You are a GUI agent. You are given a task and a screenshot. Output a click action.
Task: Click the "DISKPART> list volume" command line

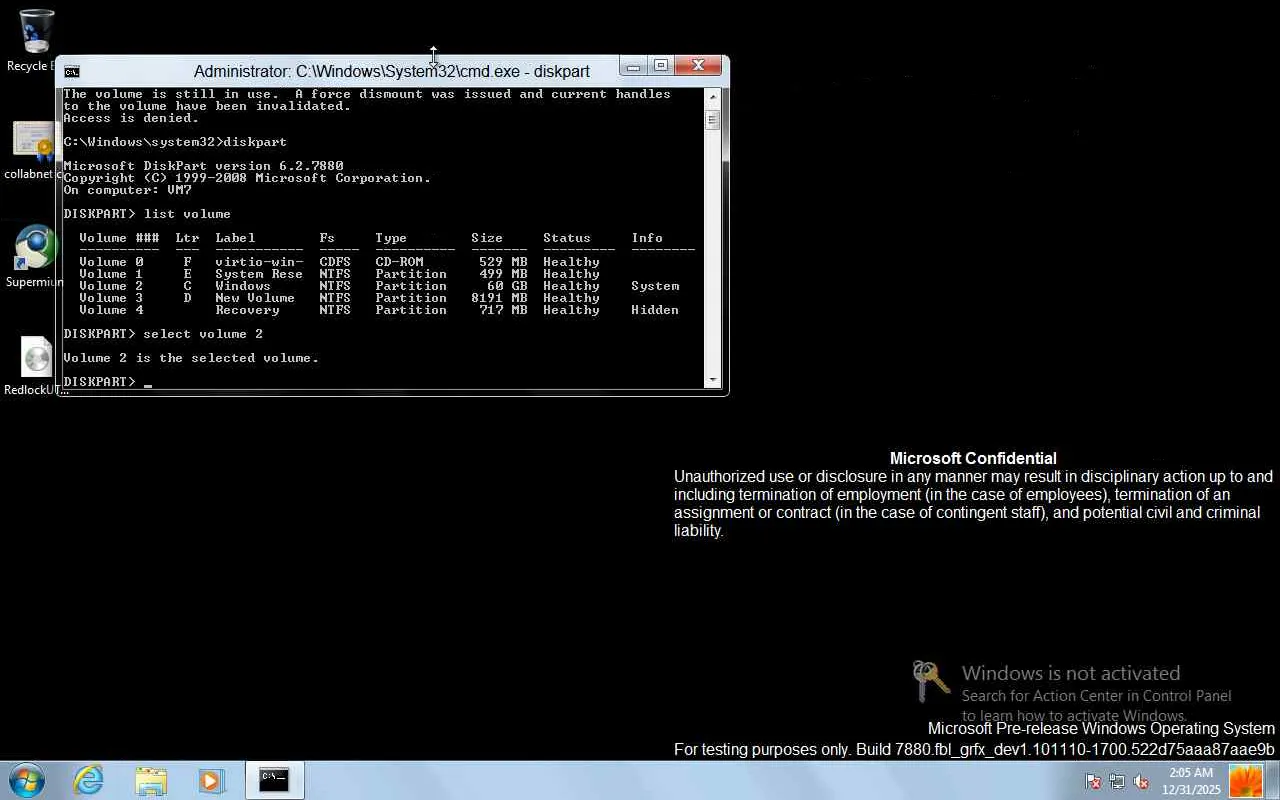coord(147,214)
